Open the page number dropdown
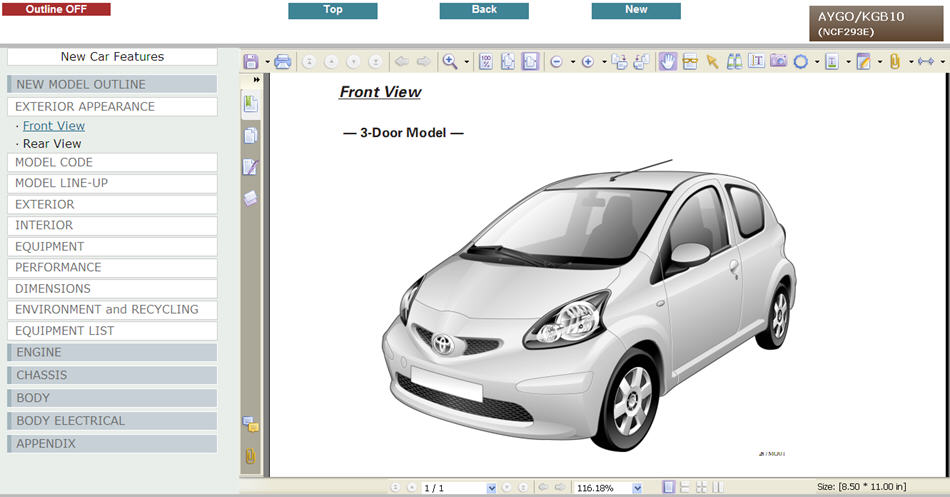Screen dimensions: 950x497 491,488
